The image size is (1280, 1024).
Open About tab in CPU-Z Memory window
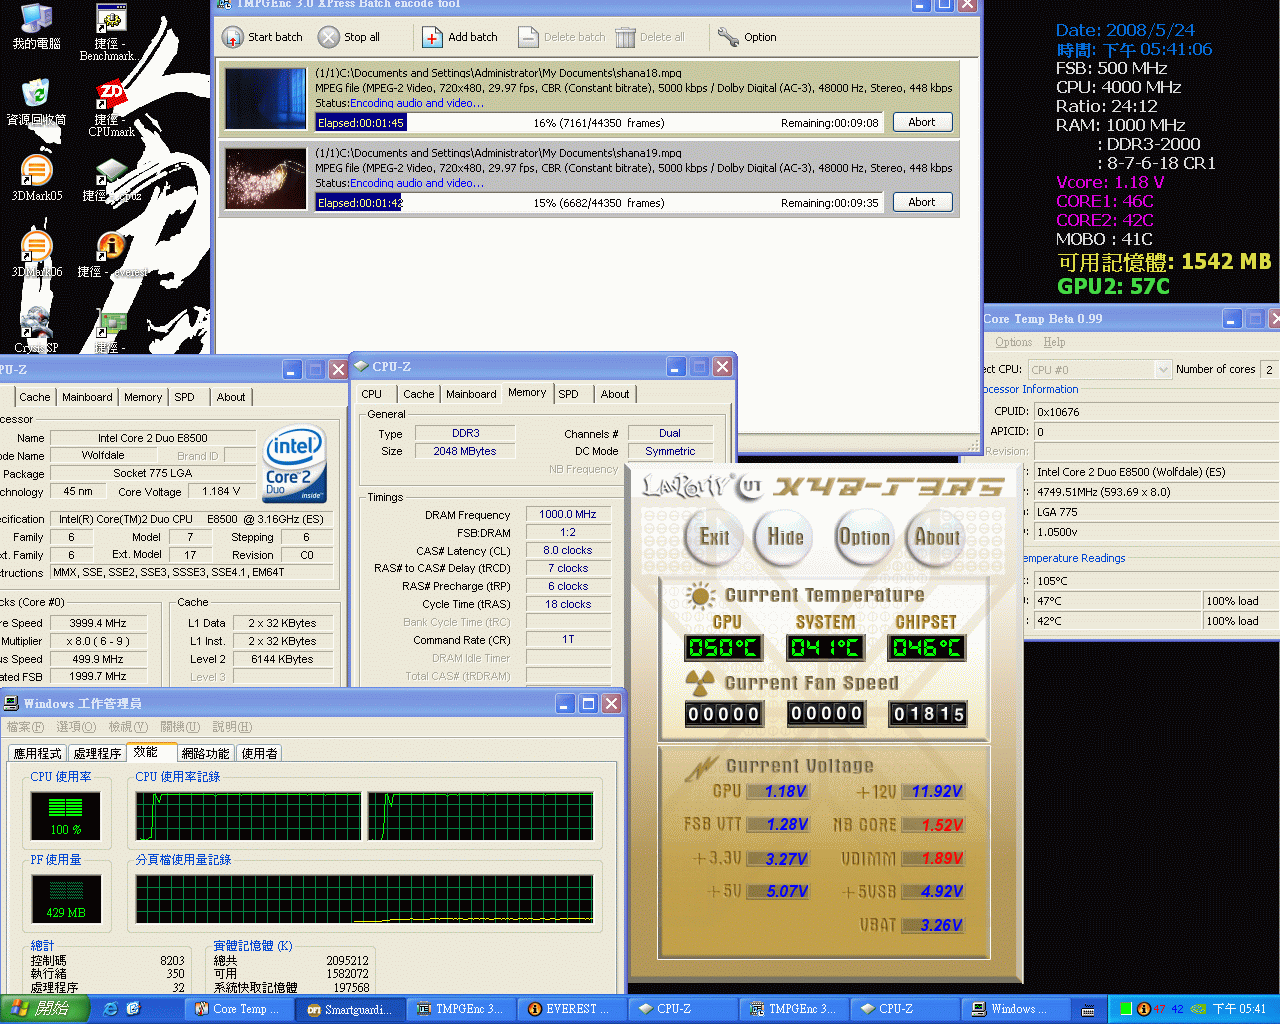point(615,394)
